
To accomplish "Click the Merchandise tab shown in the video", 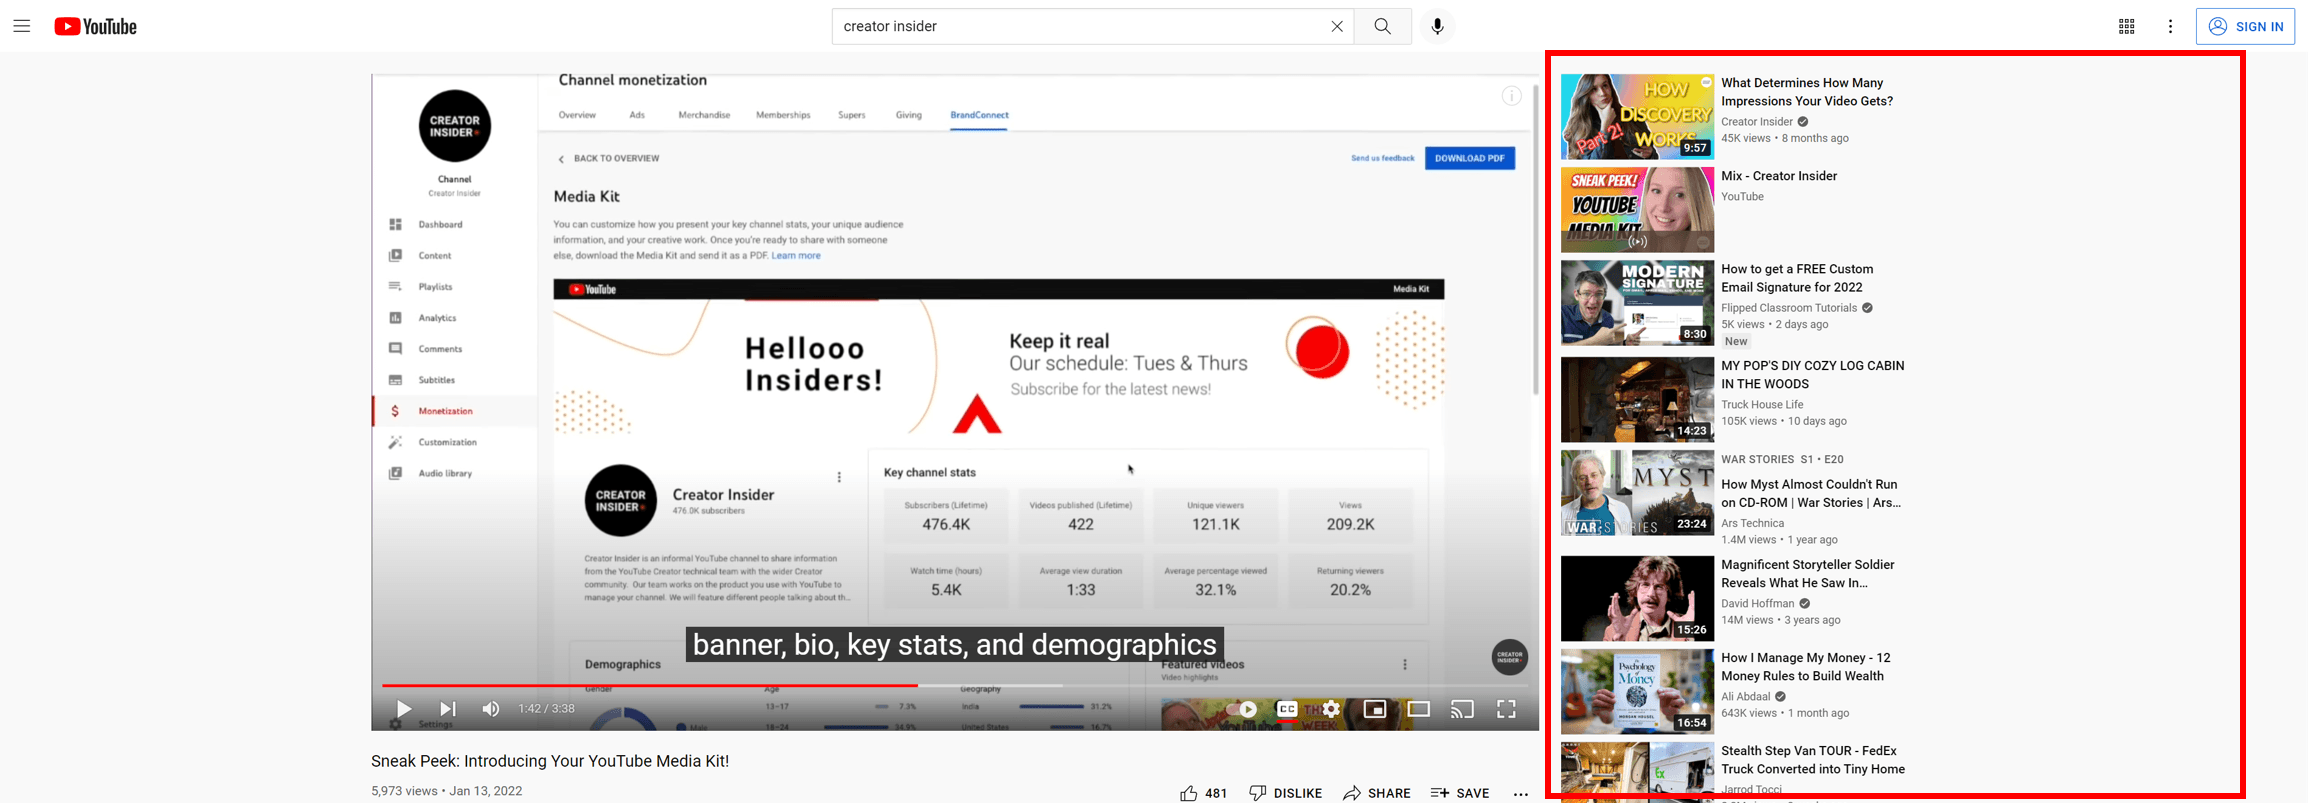I will (704, 115).
